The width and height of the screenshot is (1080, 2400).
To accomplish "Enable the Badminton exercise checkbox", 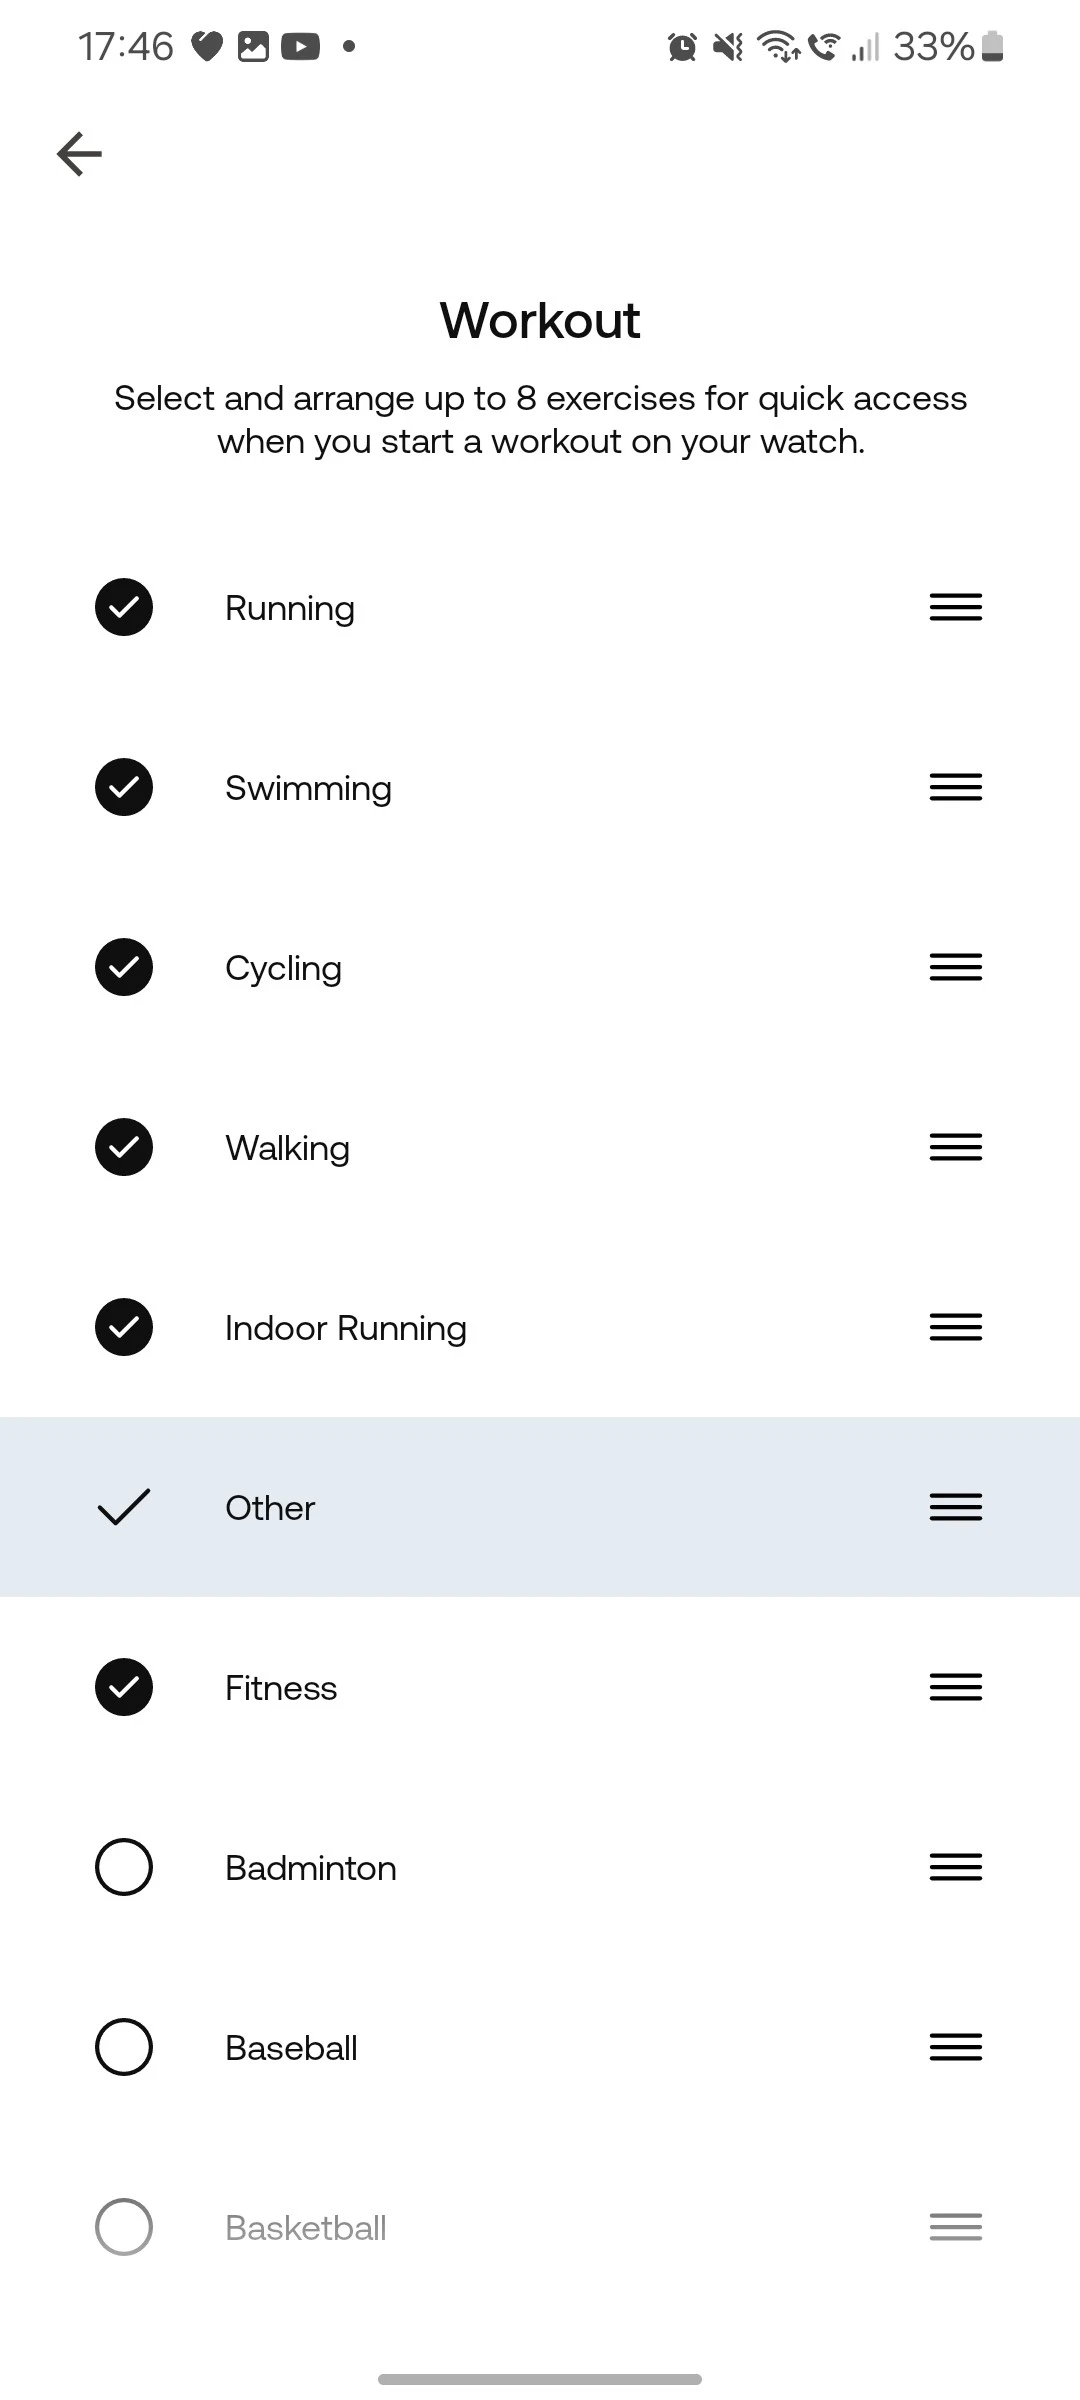I will coord(124,1867).
